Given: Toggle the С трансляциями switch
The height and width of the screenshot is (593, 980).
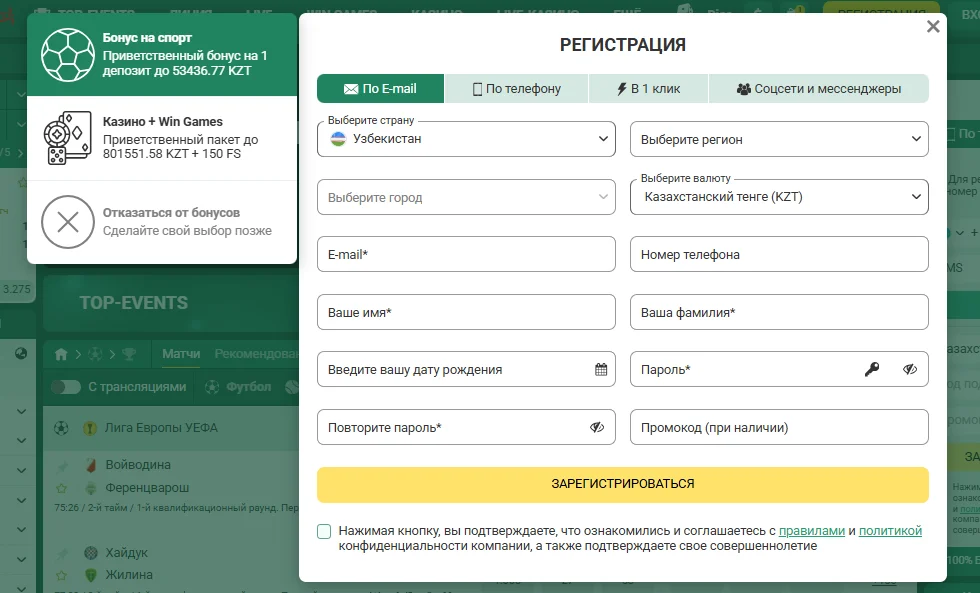Looking at the screenshot, I should (66, 387).
